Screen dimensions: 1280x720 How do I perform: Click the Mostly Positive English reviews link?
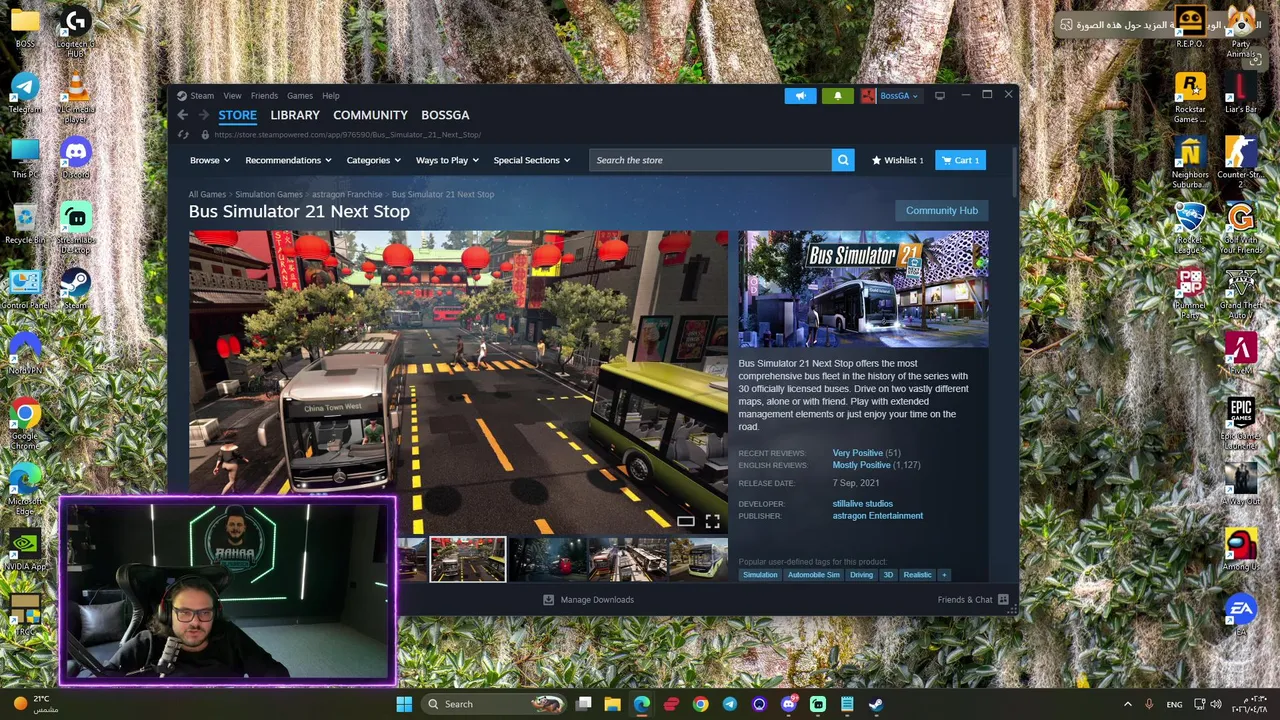pos(861,466)
